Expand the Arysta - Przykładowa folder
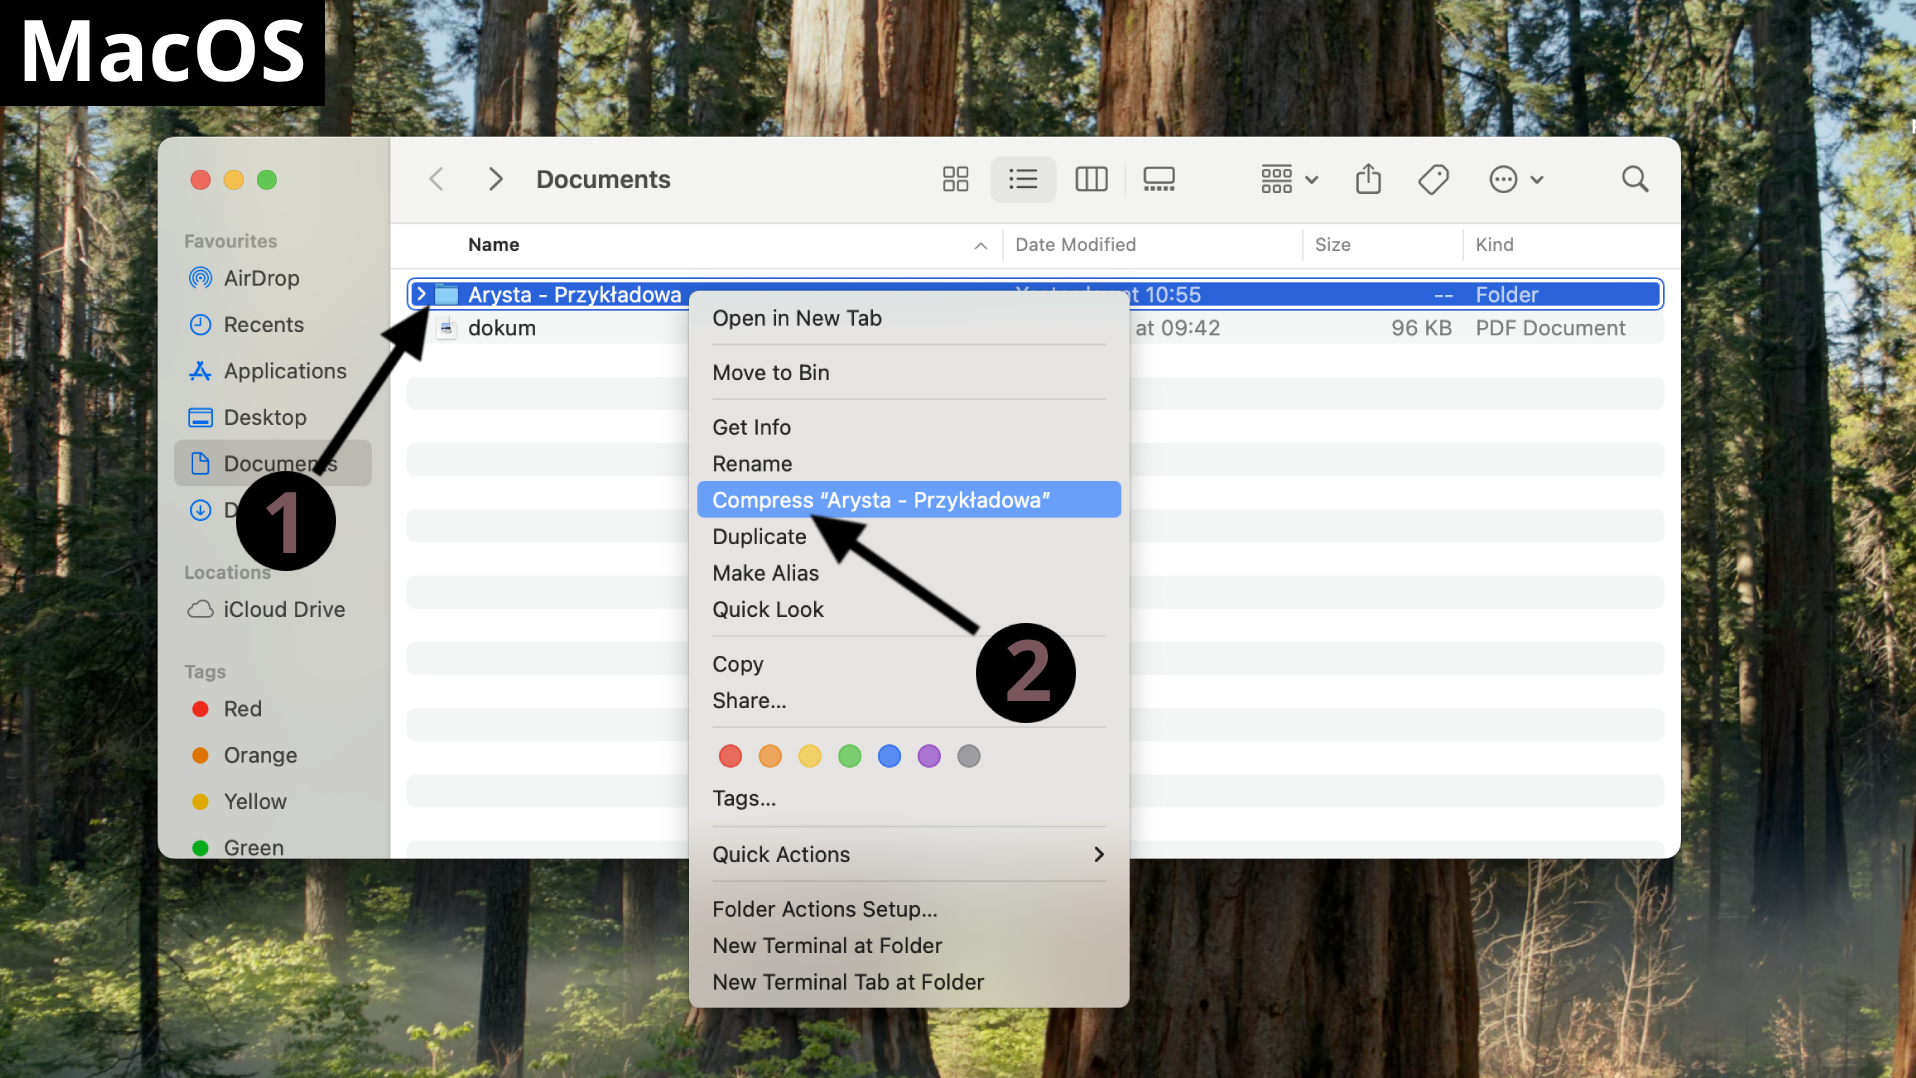Screen dimensions: 1916x1078 point(421,294)
